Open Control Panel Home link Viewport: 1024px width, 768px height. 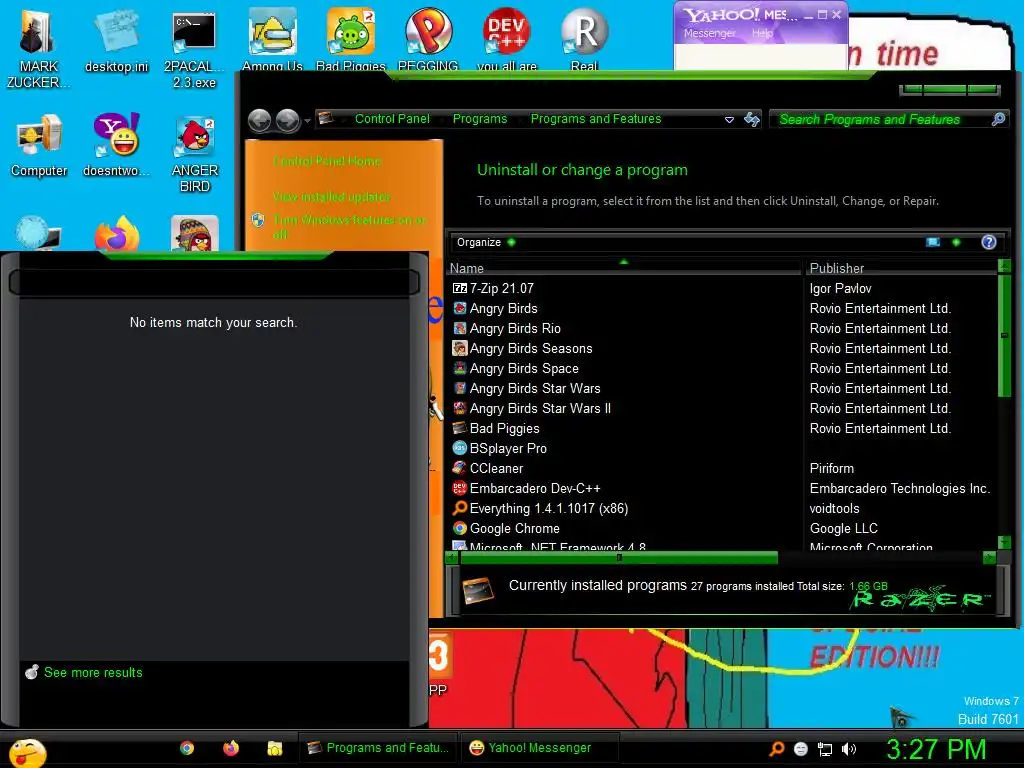pyautogui.click(x=327, y=161)
